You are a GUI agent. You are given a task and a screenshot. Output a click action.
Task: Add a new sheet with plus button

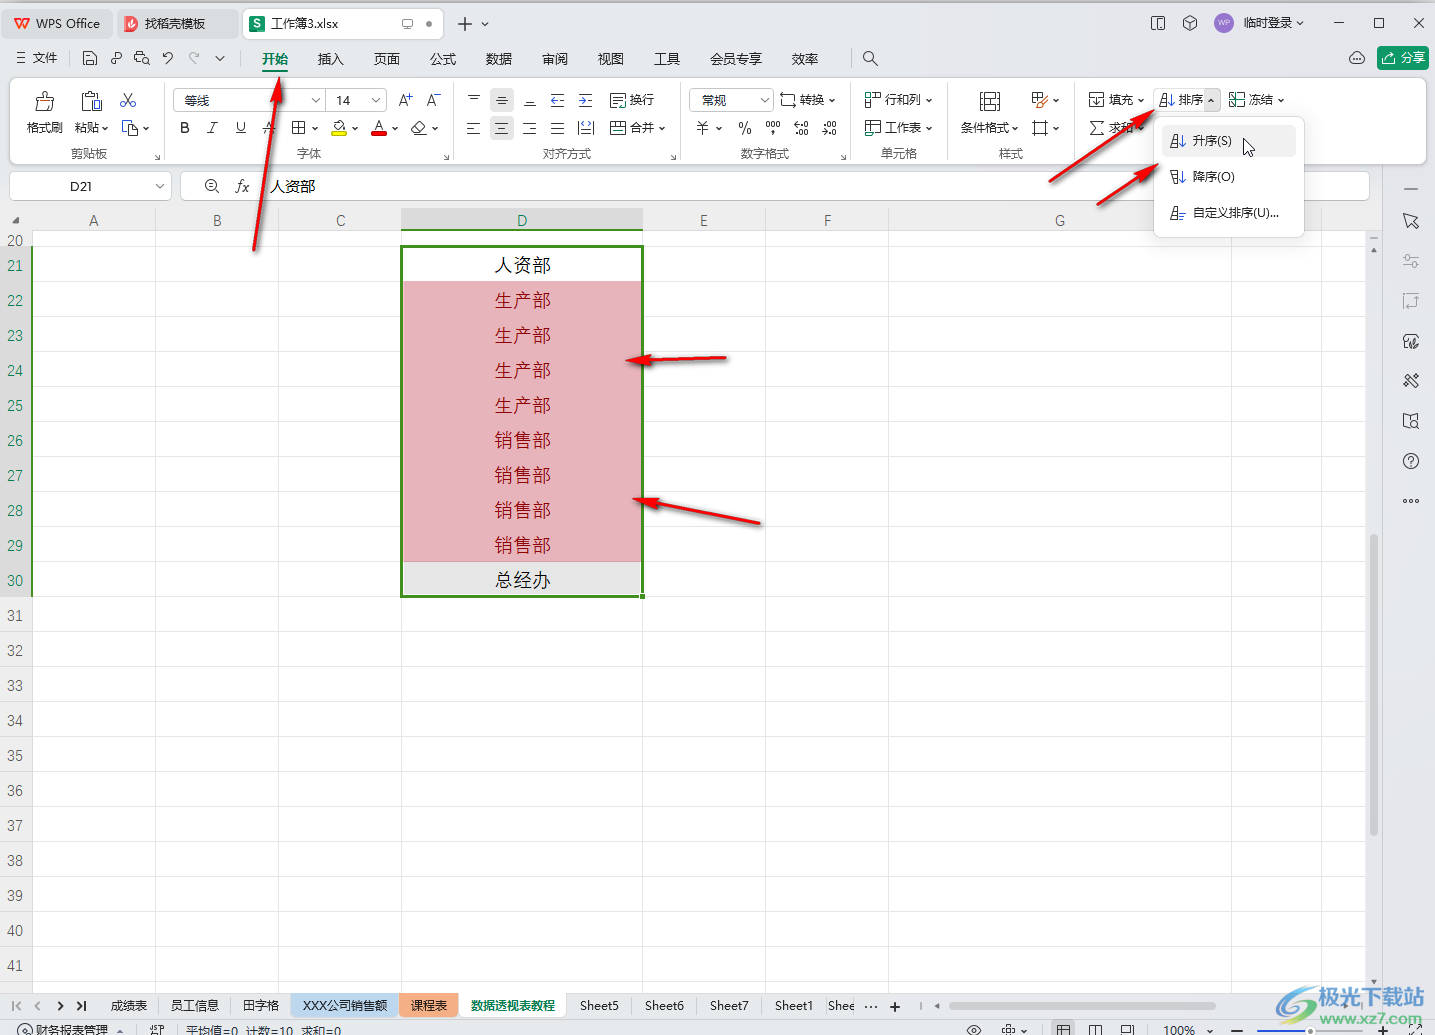(895, 1006)
